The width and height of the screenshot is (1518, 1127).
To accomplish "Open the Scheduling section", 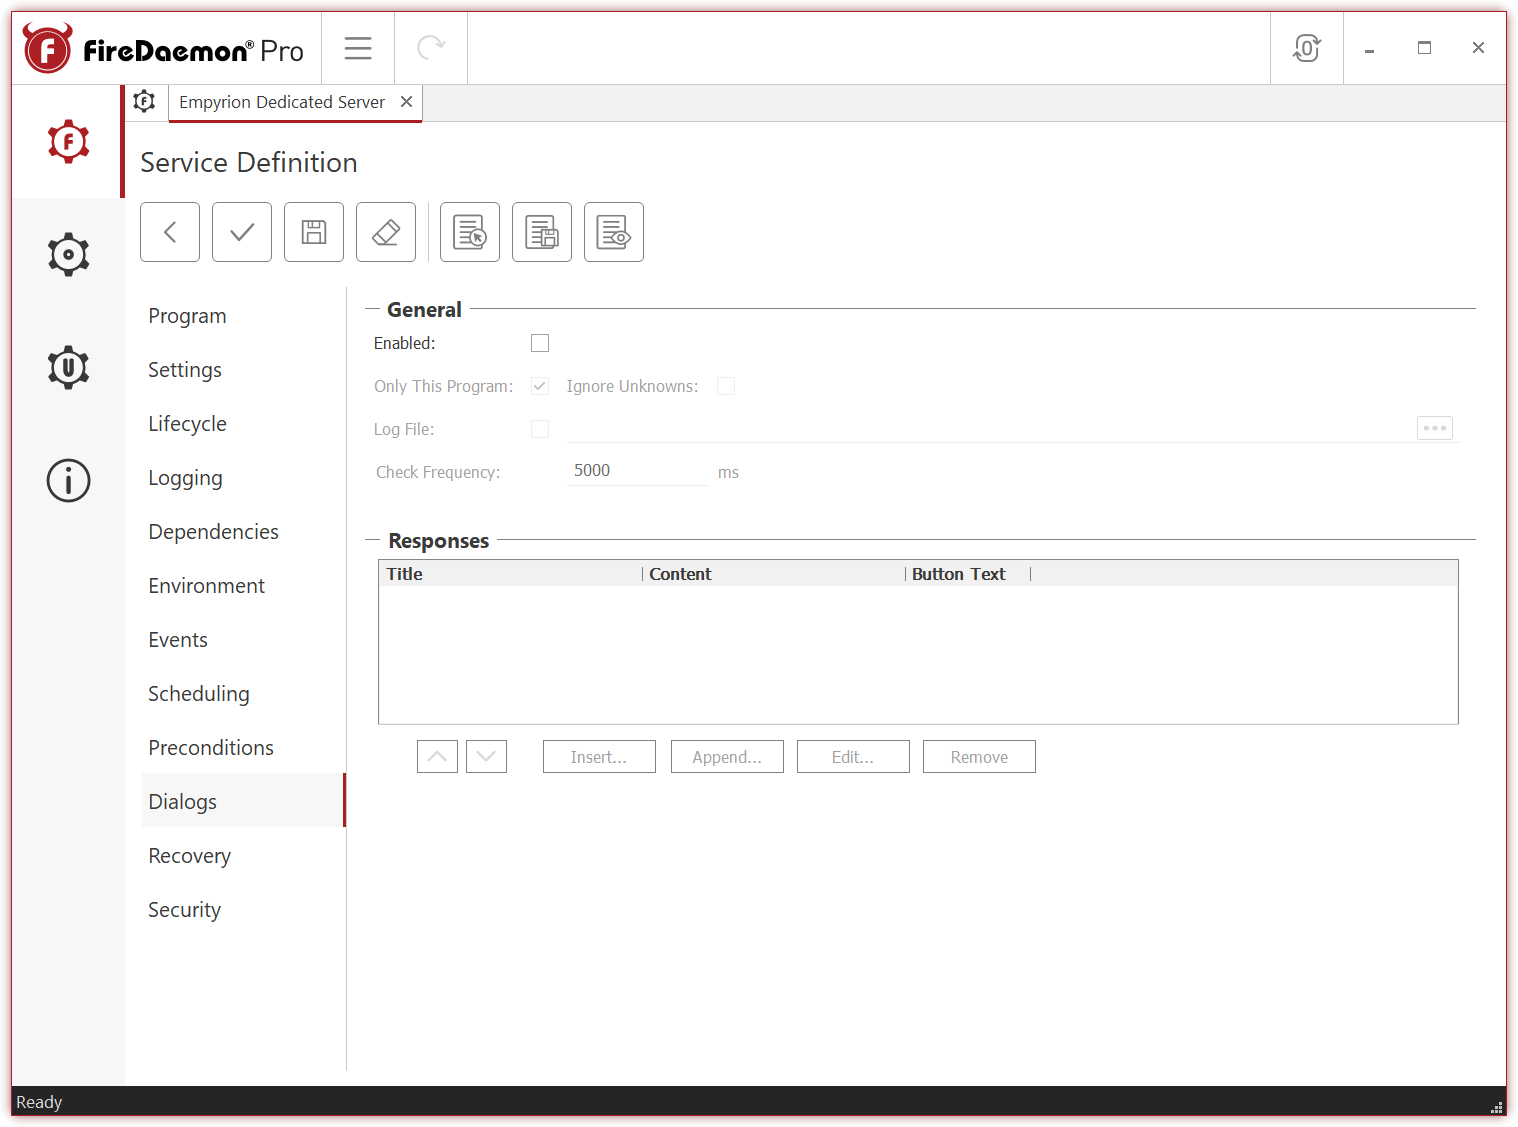I will pos(244,694).
